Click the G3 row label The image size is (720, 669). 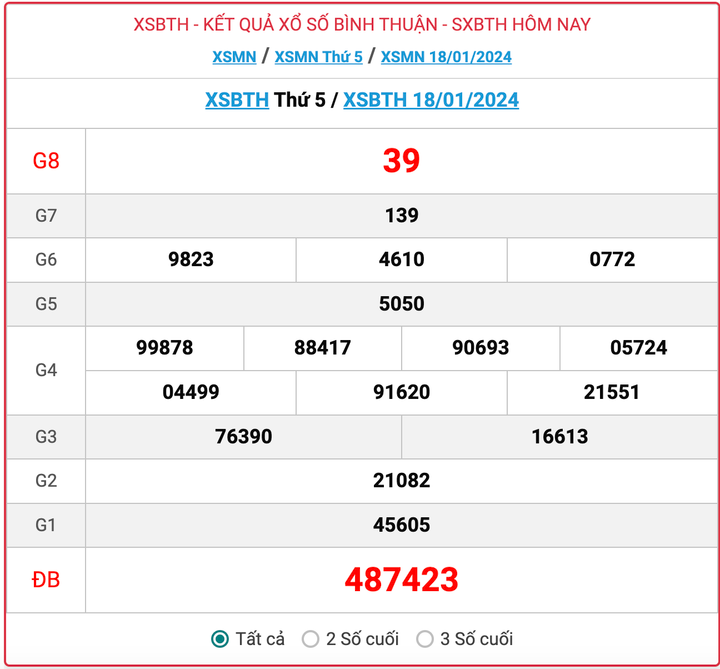46,436
